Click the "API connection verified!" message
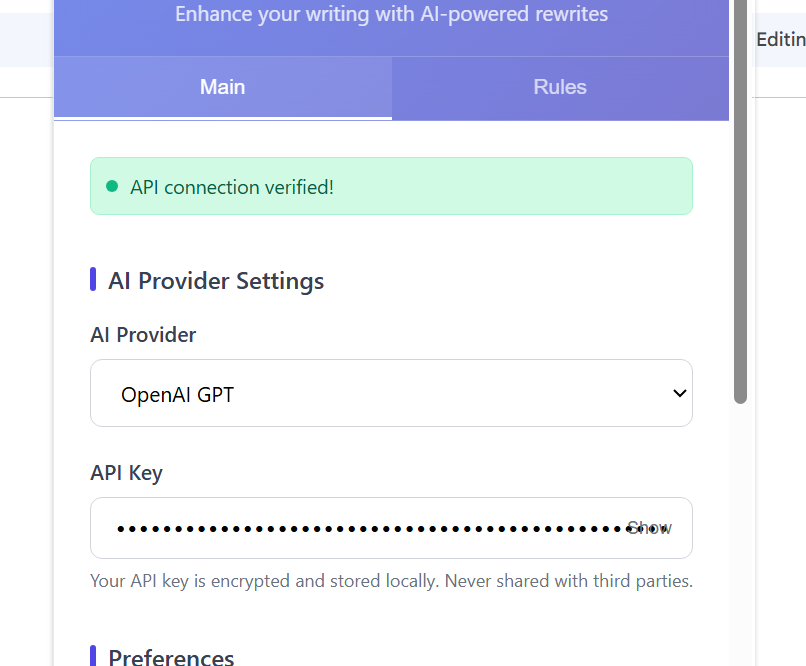 [232, 187]
